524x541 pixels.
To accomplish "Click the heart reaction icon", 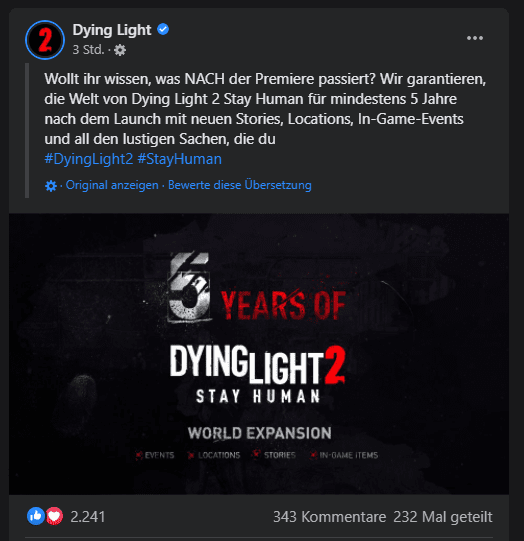I will point(54,516).
